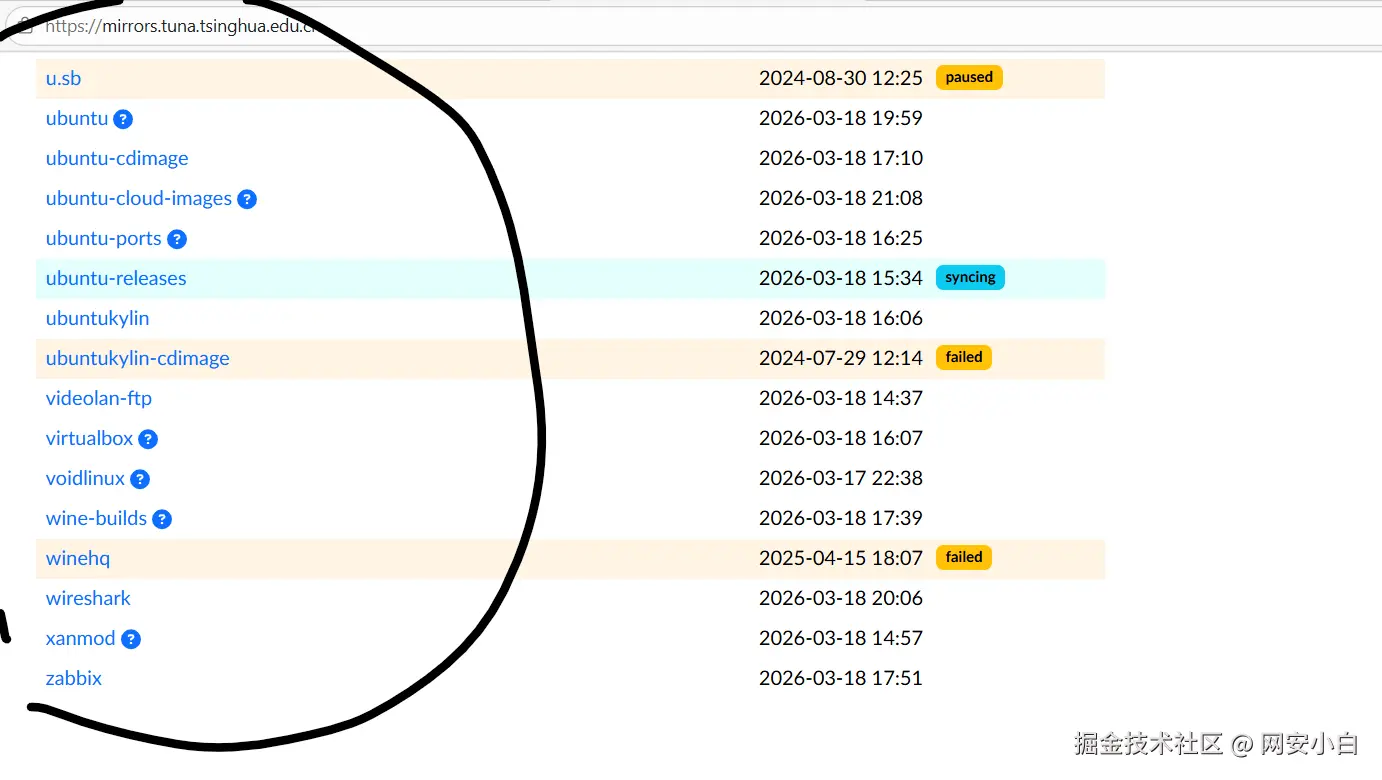Select timestamp 2026-03-18 14:57
This screenshot has width=1382, height=780.
point(841,638)
